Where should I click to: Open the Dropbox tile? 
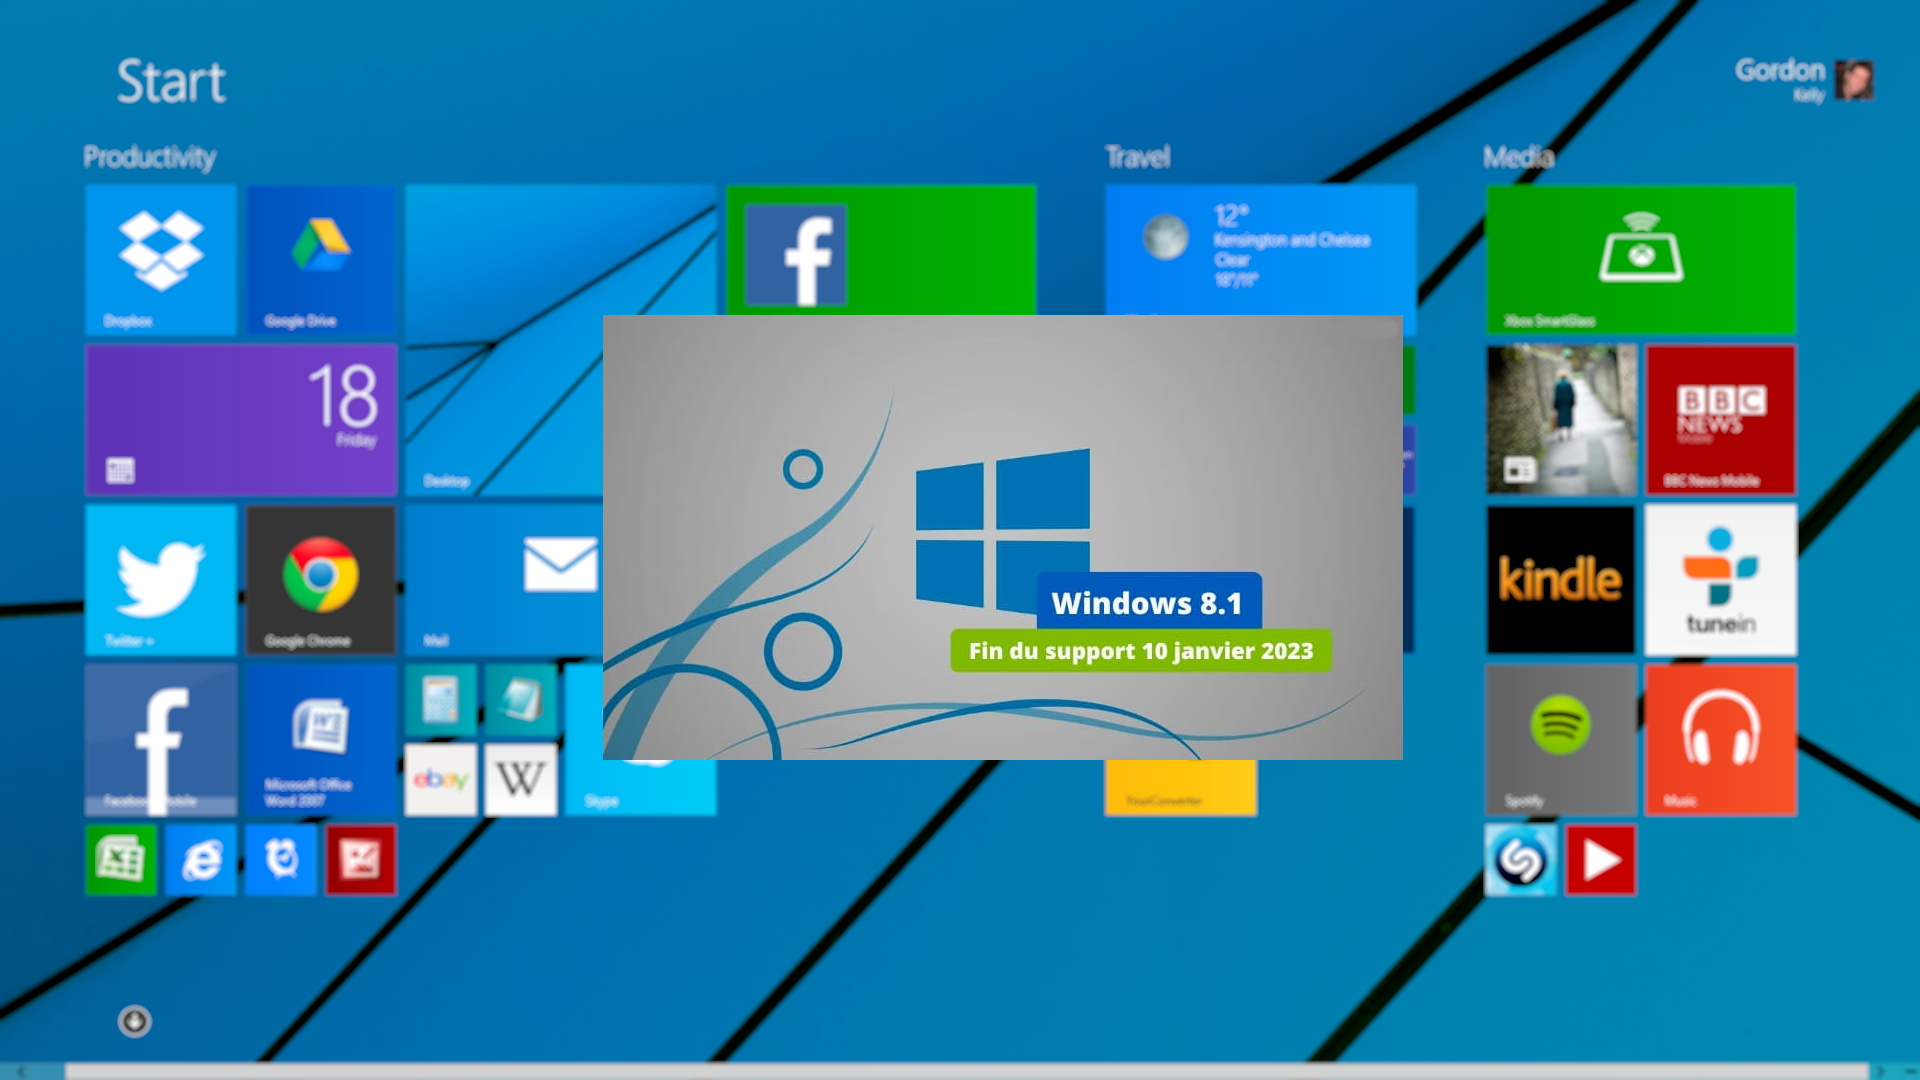click(x=161, y=260)
